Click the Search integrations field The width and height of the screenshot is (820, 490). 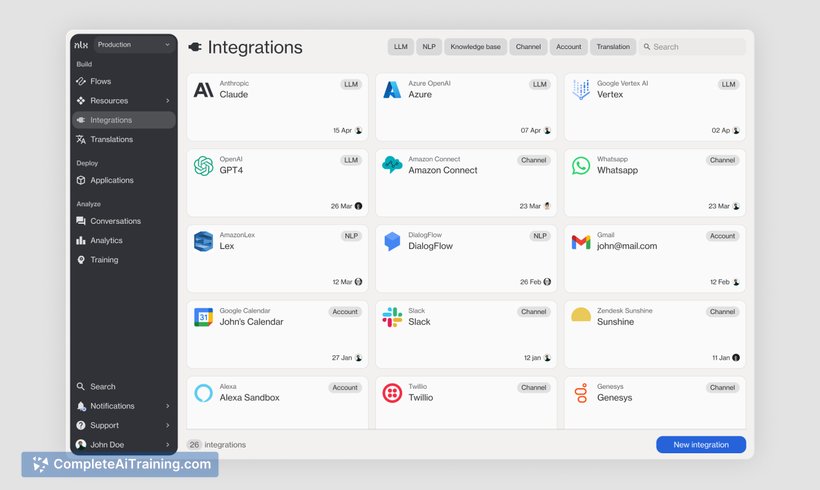pyautogui.click(x=692, y=47)
